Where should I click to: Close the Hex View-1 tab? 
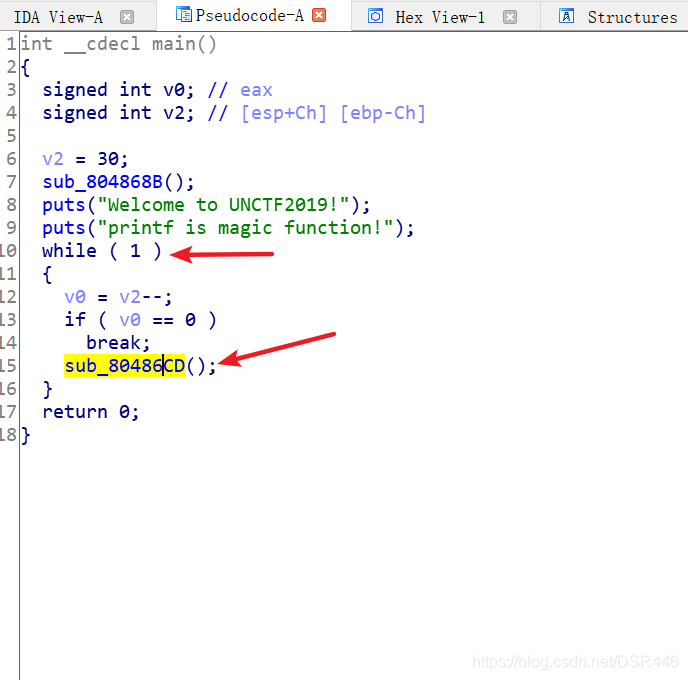pos(510,17)
